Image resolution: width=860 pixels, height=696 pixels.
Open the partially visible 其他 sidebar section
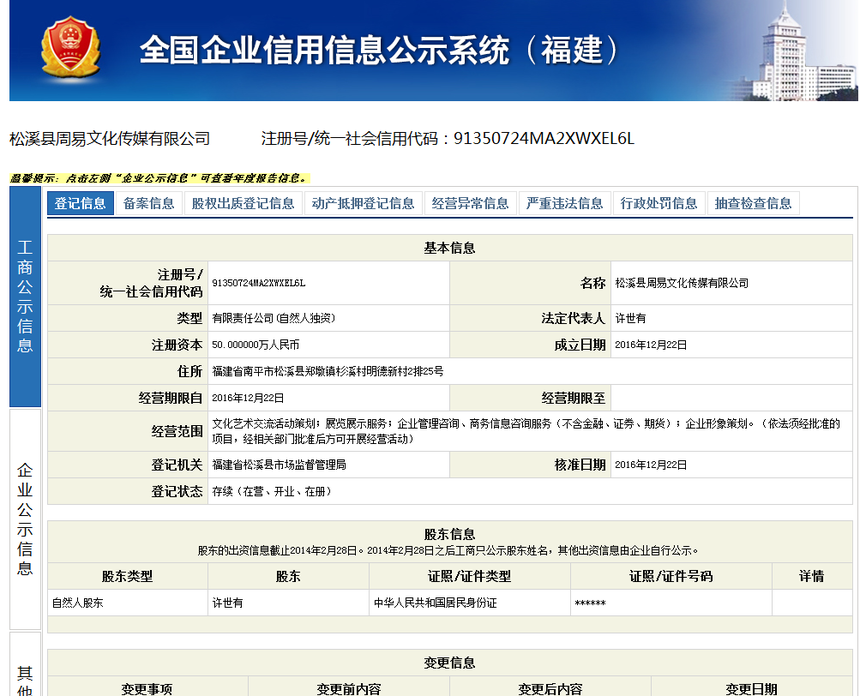pos(25,664)
